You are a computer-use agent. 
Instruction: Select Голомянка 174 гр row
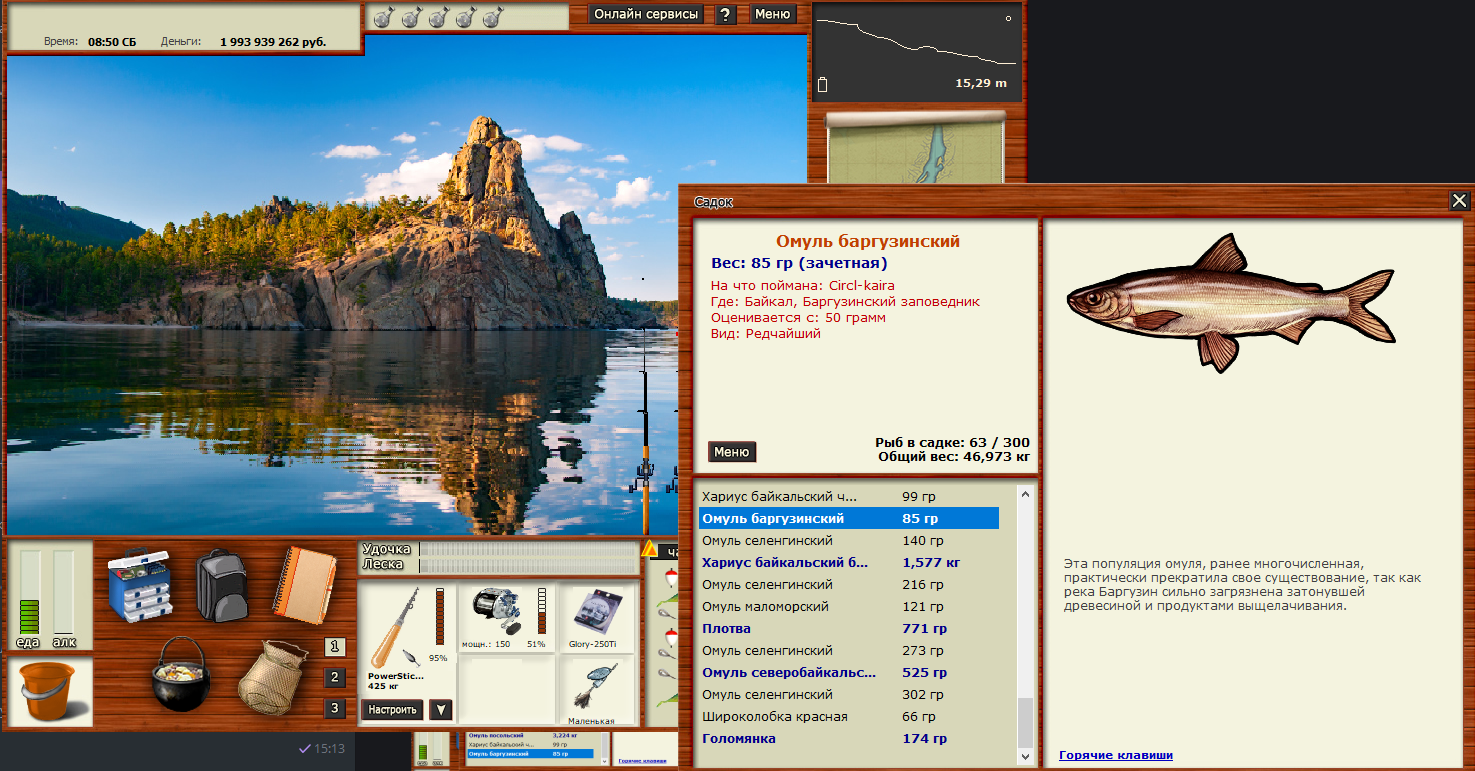pyautogui.click(x=848, y=739)
